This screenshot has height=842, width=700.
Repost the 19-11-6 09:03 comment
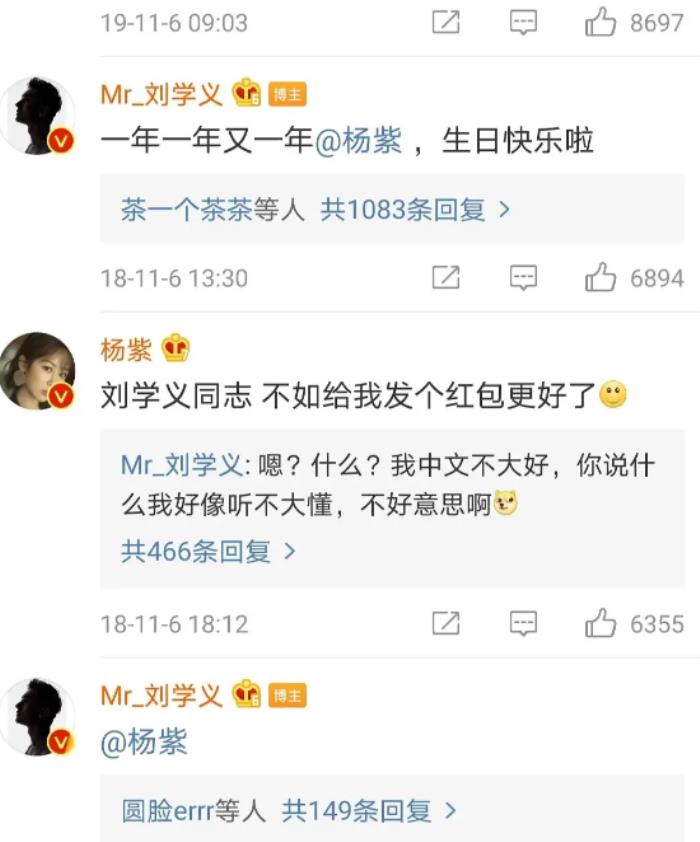pyautogui.click(x=446, y=22)
